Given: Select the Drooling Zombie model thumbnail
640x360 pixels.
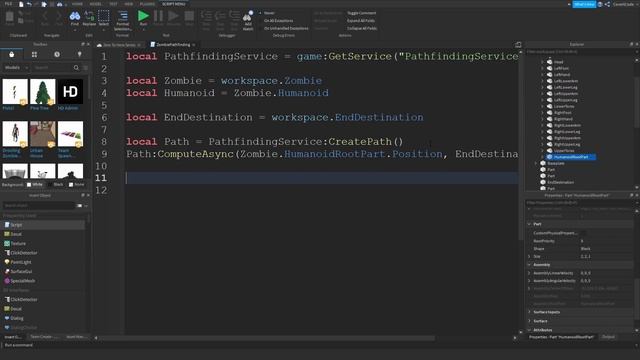Looking at the screenshot, I should [x=15, y=134].
